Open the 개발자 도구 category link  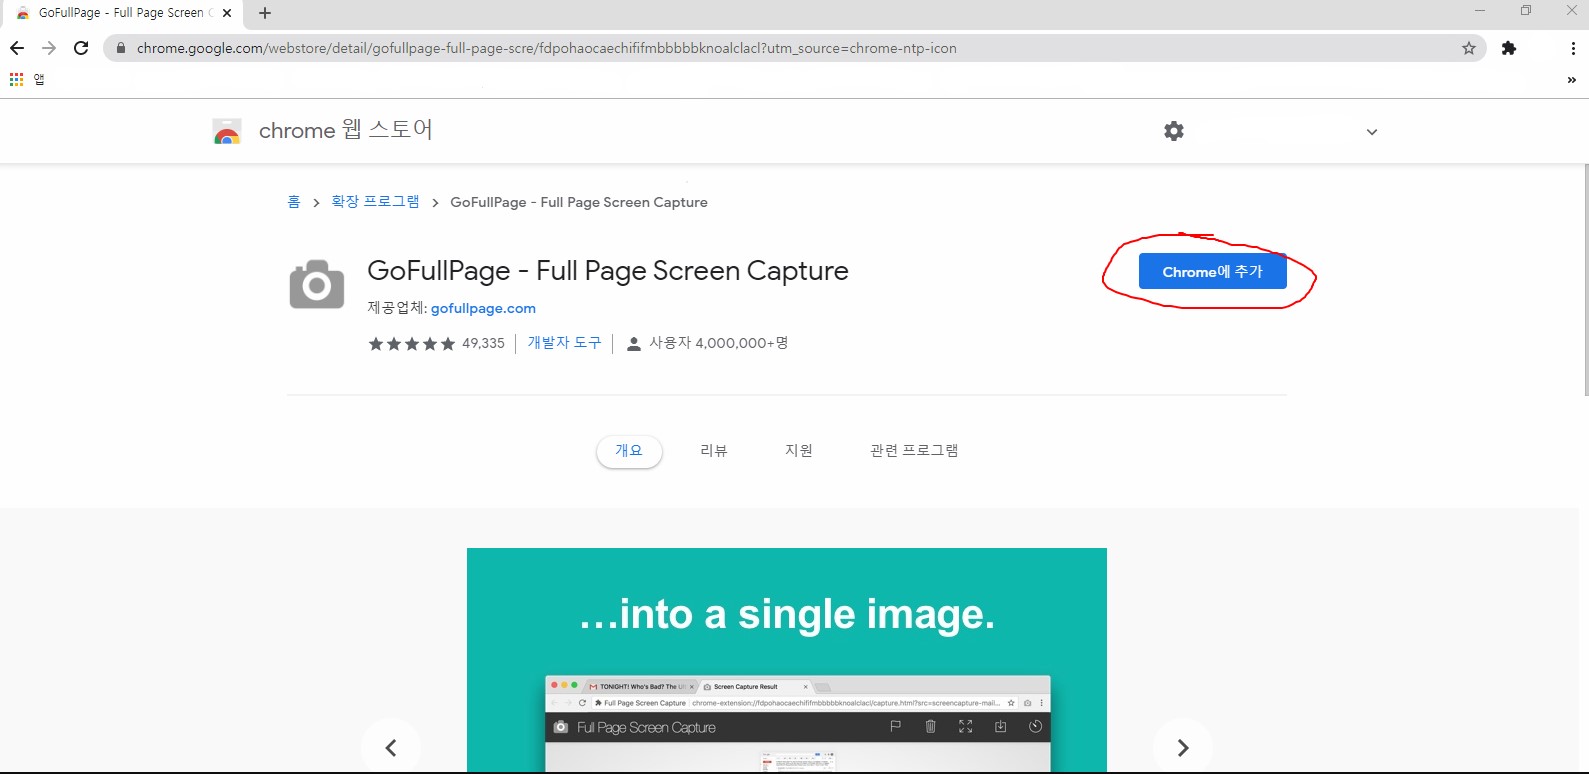click(564, 343)
